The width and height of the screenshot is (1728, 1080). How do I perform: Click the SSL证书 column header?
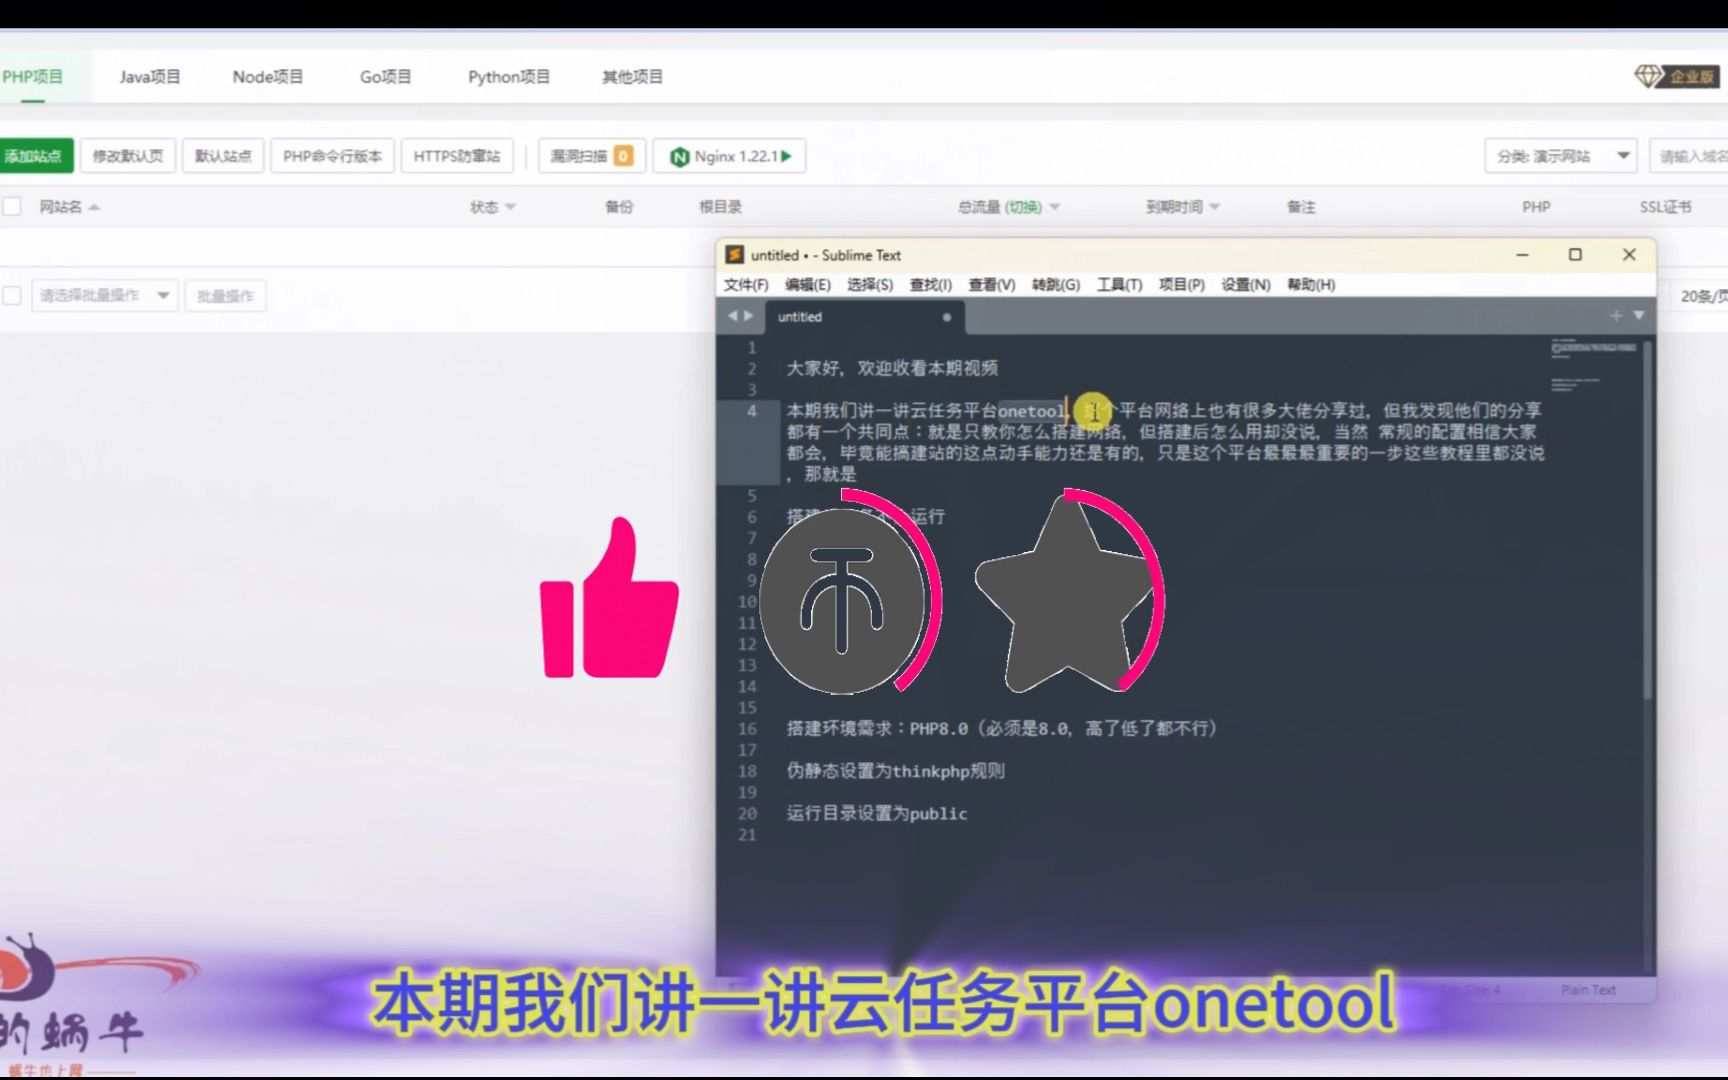pyautogui.click(x=1665, y=207)
